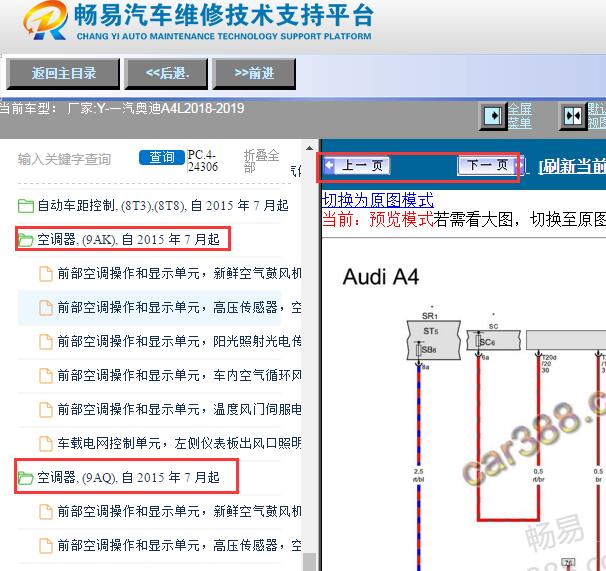Click the PC.4-24306 text
606x571 pixels.
pyautogui.click(x=202, y=161)
